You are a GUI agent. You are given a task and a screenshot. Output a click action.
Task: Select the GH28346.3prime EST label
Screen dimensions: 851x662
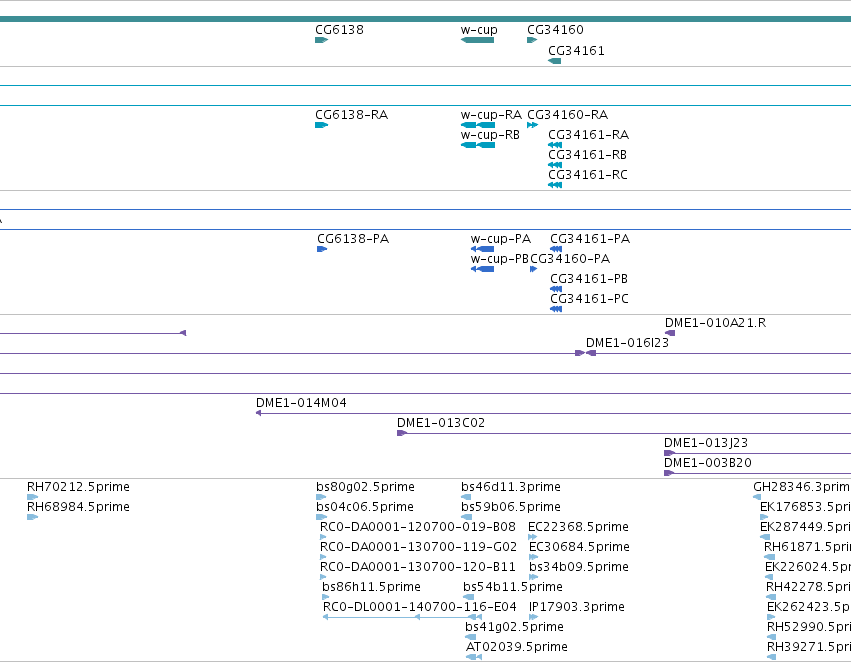coord(802,487)
